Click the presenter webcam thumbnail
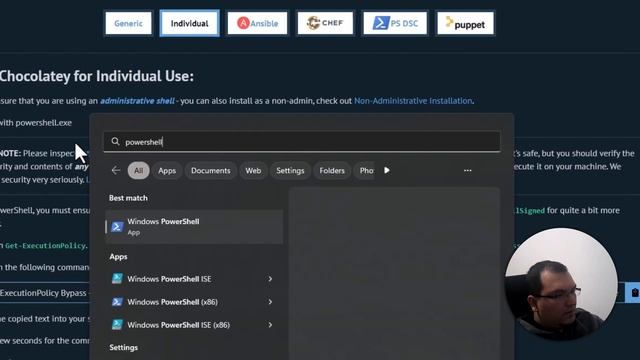640x360 pixels. point(561,284)
